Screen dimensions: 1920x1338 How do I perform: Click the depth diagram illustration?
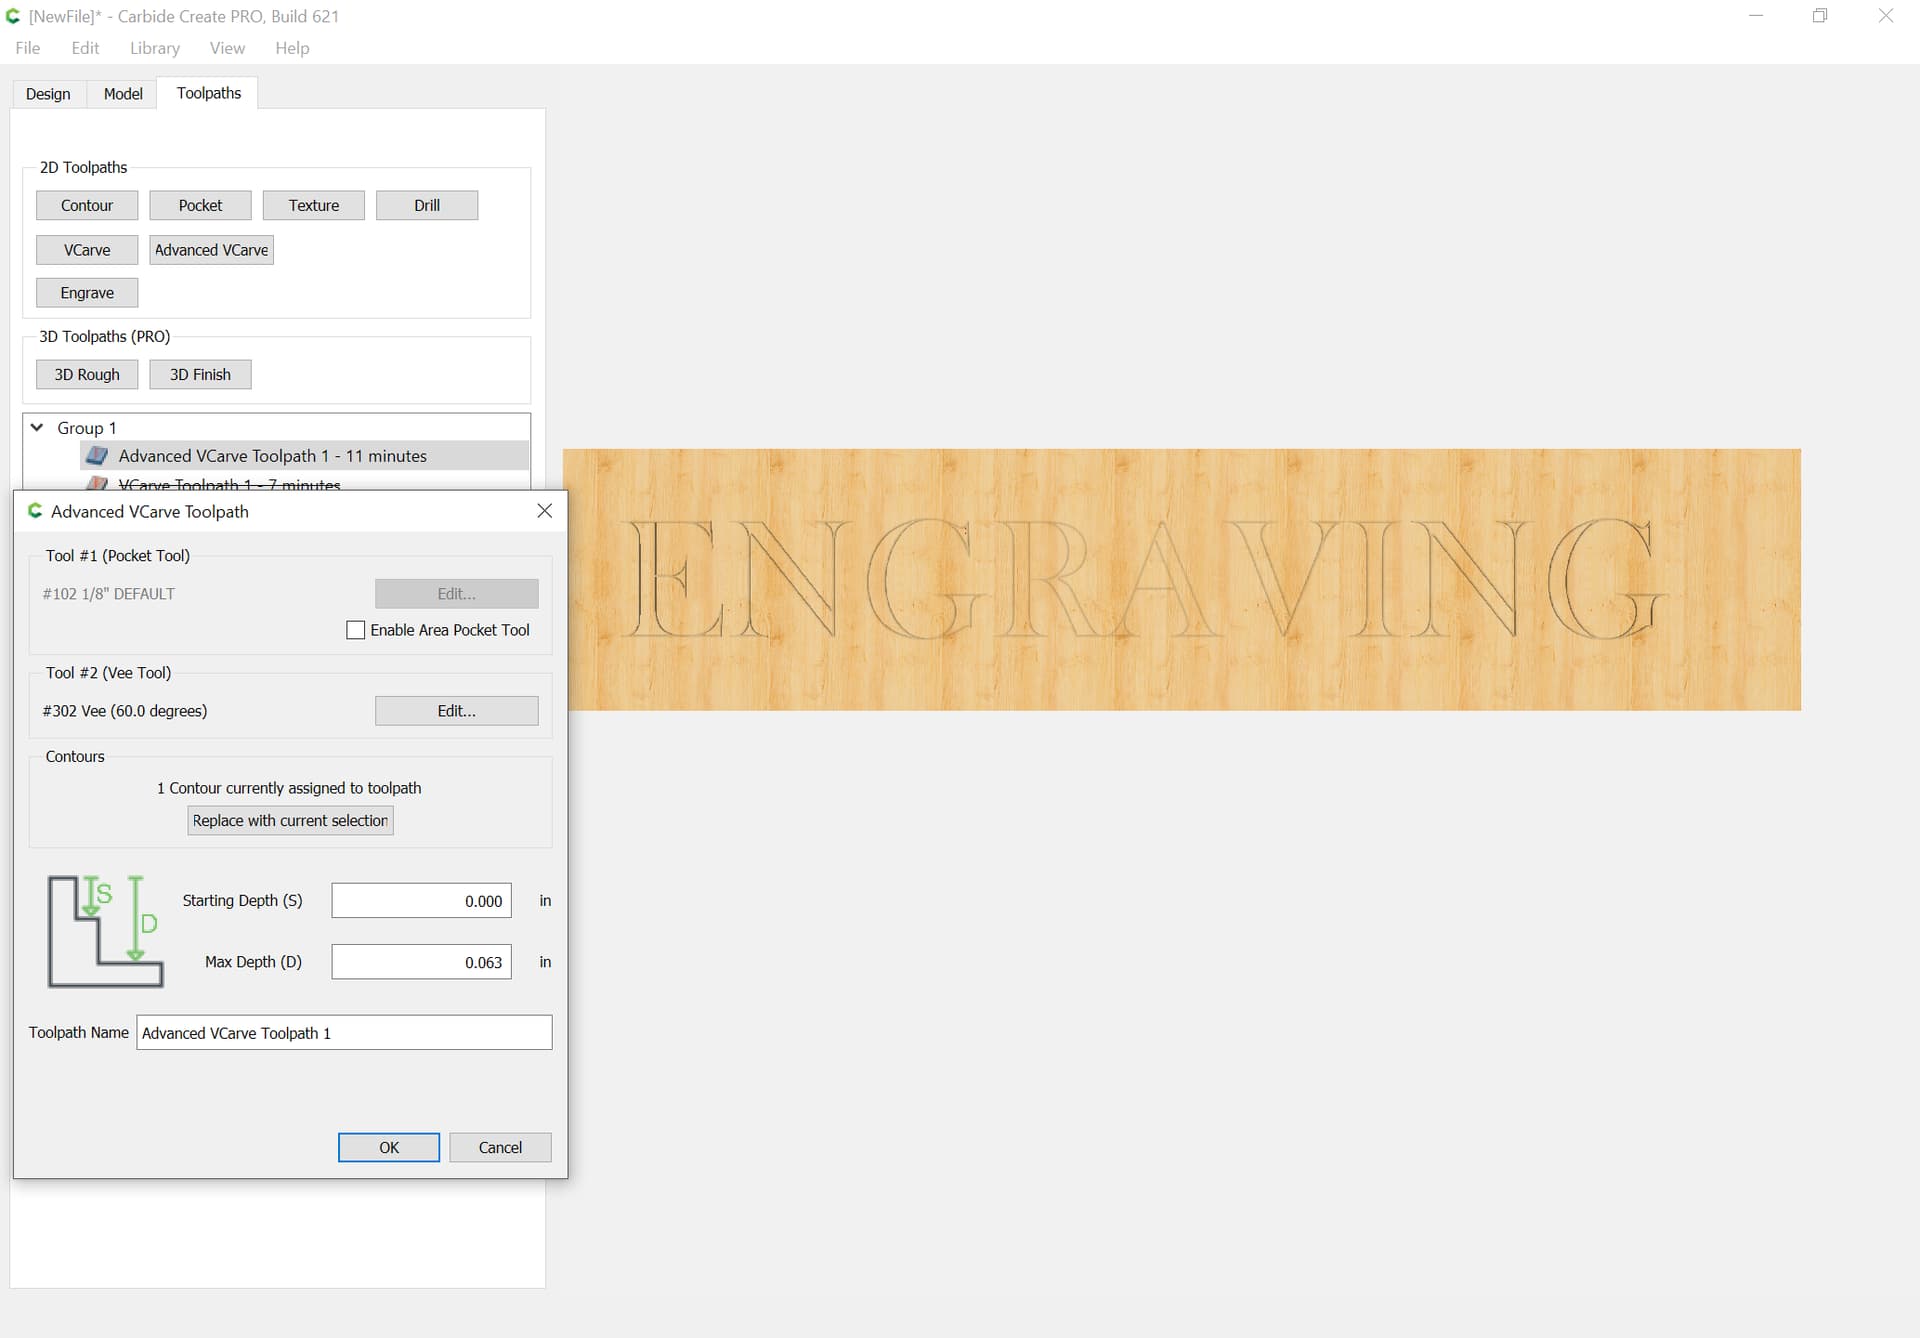[106, 931]
